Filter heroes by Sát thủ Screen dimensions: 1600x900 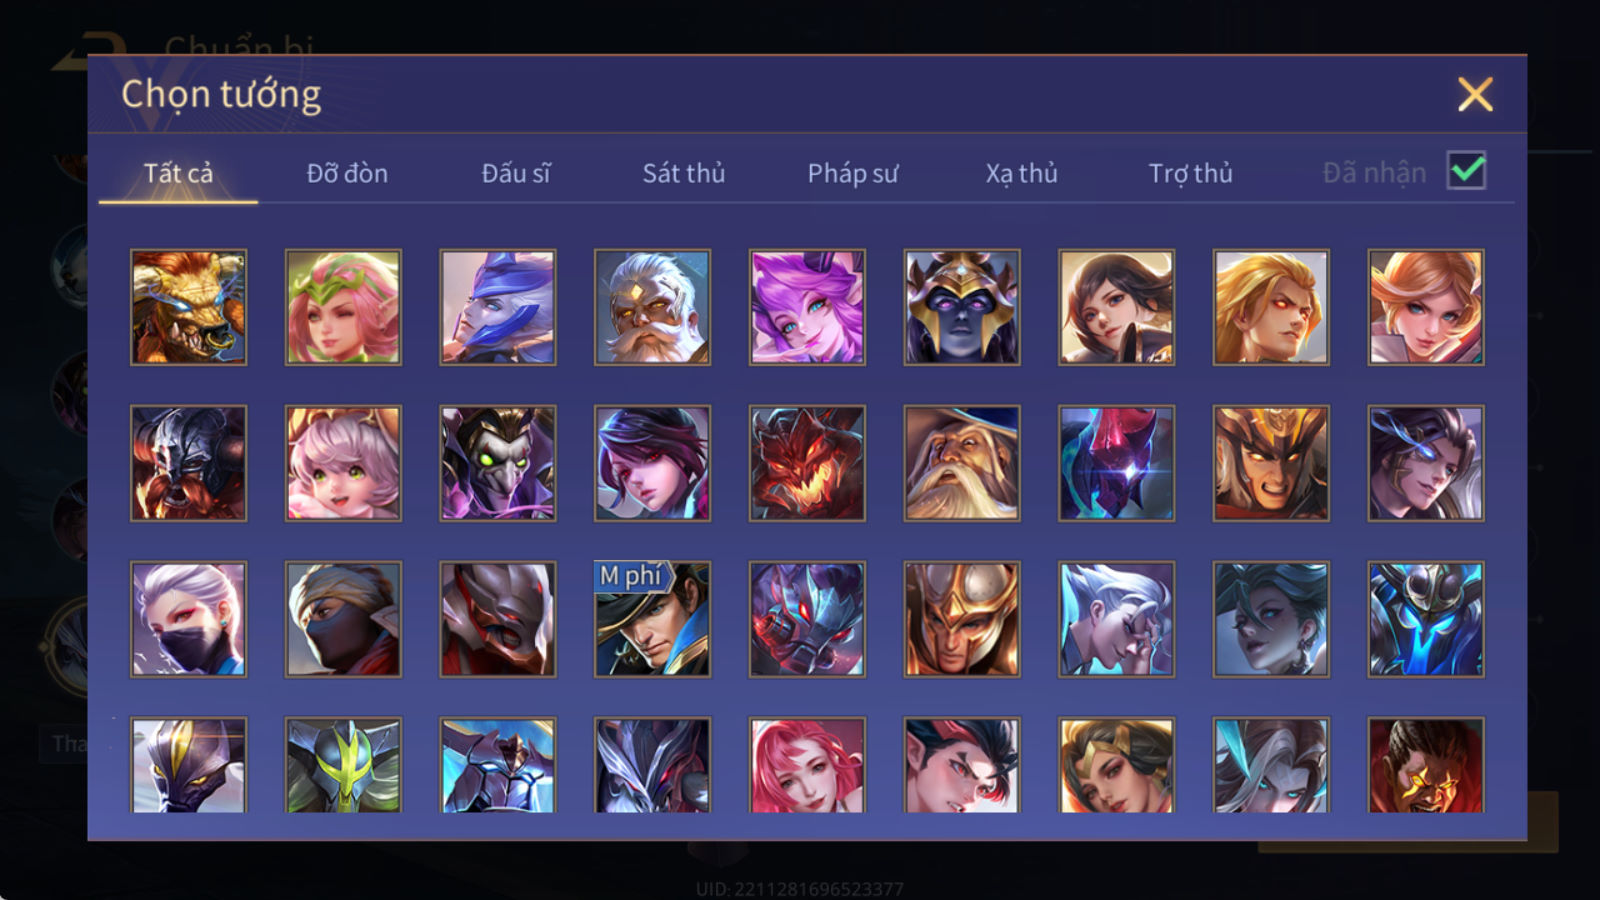[684, 173]
